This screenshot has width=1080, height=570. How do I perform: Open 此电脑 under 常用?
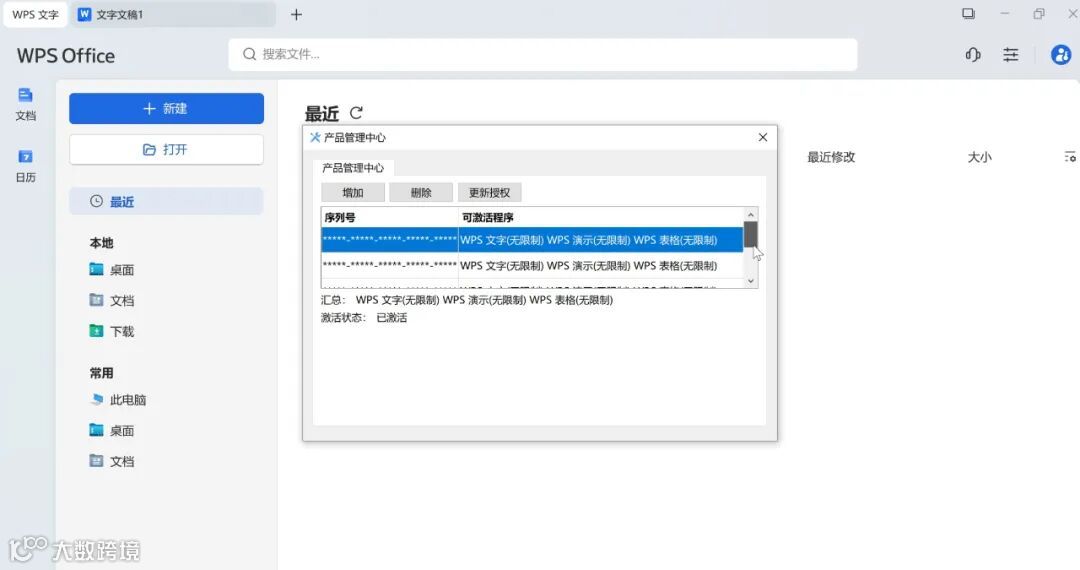pos(118,400)
